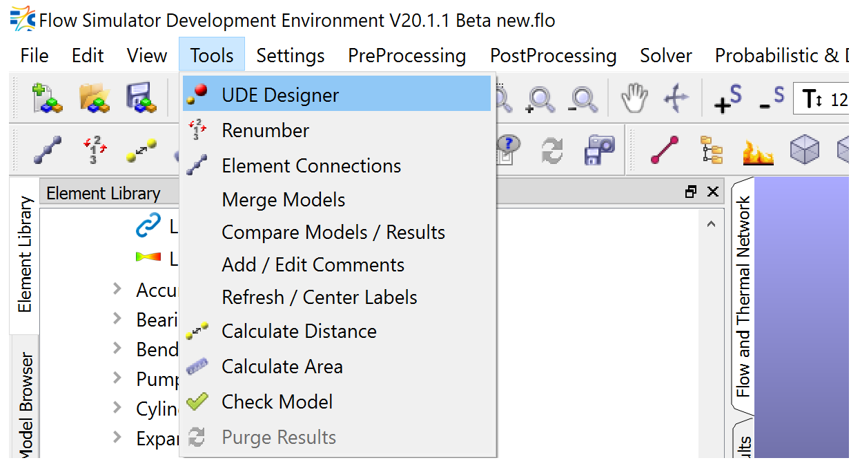Screen dimensions: 862x470
Task: Open Flow and Thermal Network tab
Action: 743,295
